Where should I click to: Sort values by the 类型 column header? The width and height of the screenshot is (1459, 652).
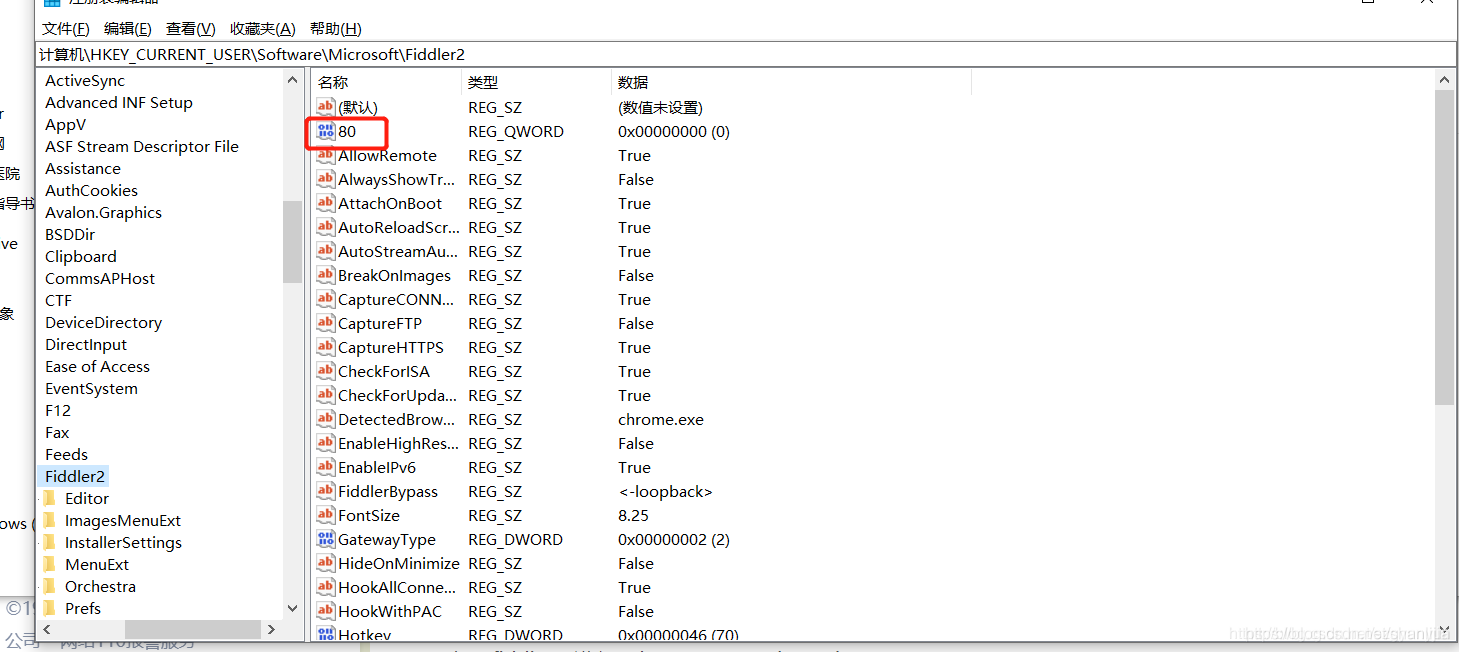tap(536, 83)
